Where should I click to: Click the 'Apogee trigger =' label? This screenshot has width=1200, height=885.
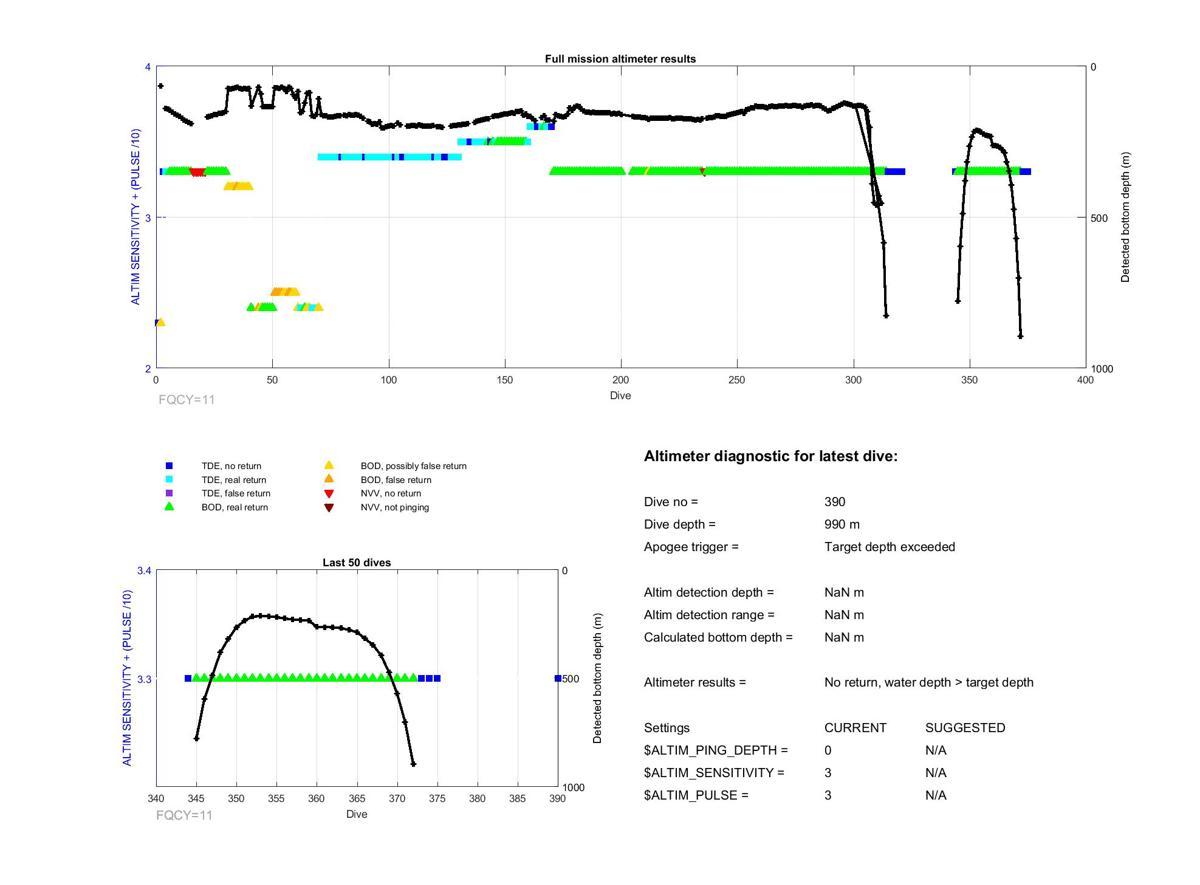tap(691, 547)
